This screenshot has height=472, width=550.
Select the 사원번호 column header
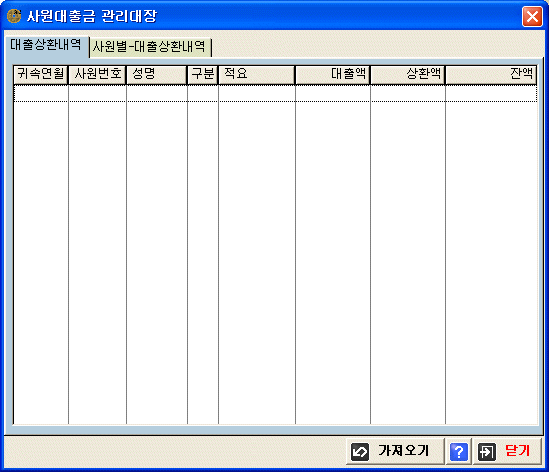click(97, 74)
